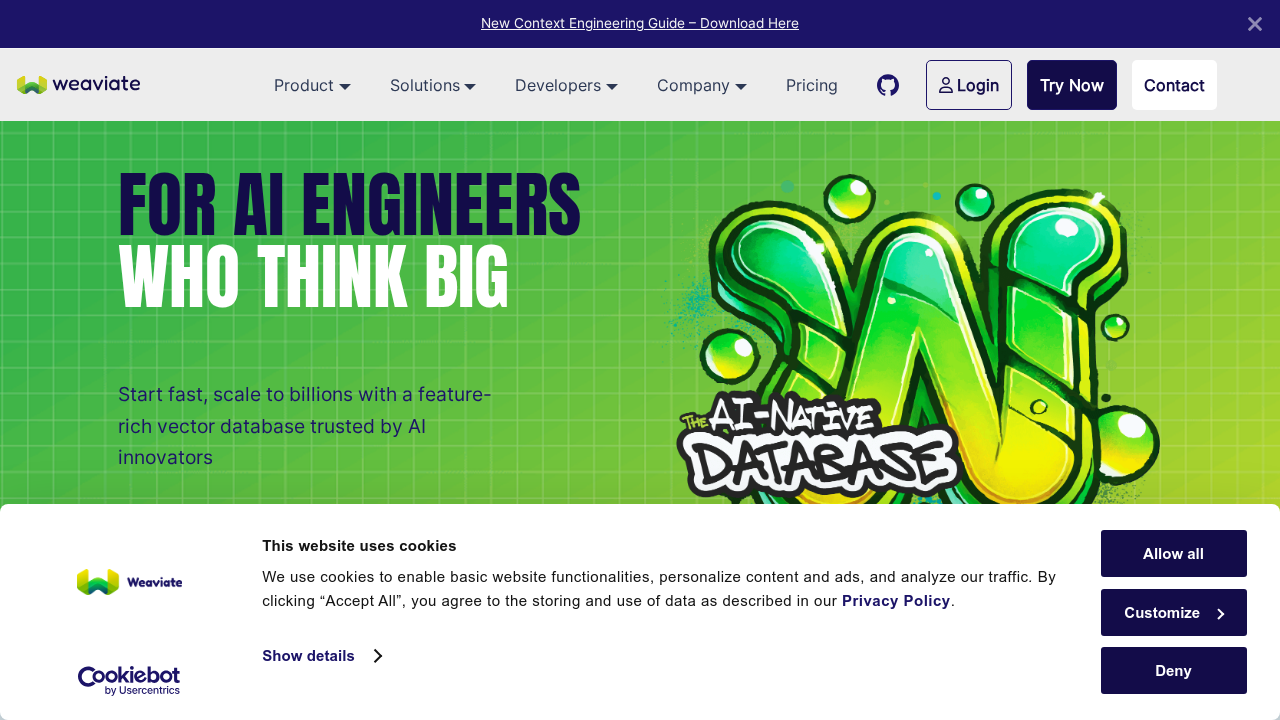
Task: Open the Privacy Policy link
Action: 895,601
